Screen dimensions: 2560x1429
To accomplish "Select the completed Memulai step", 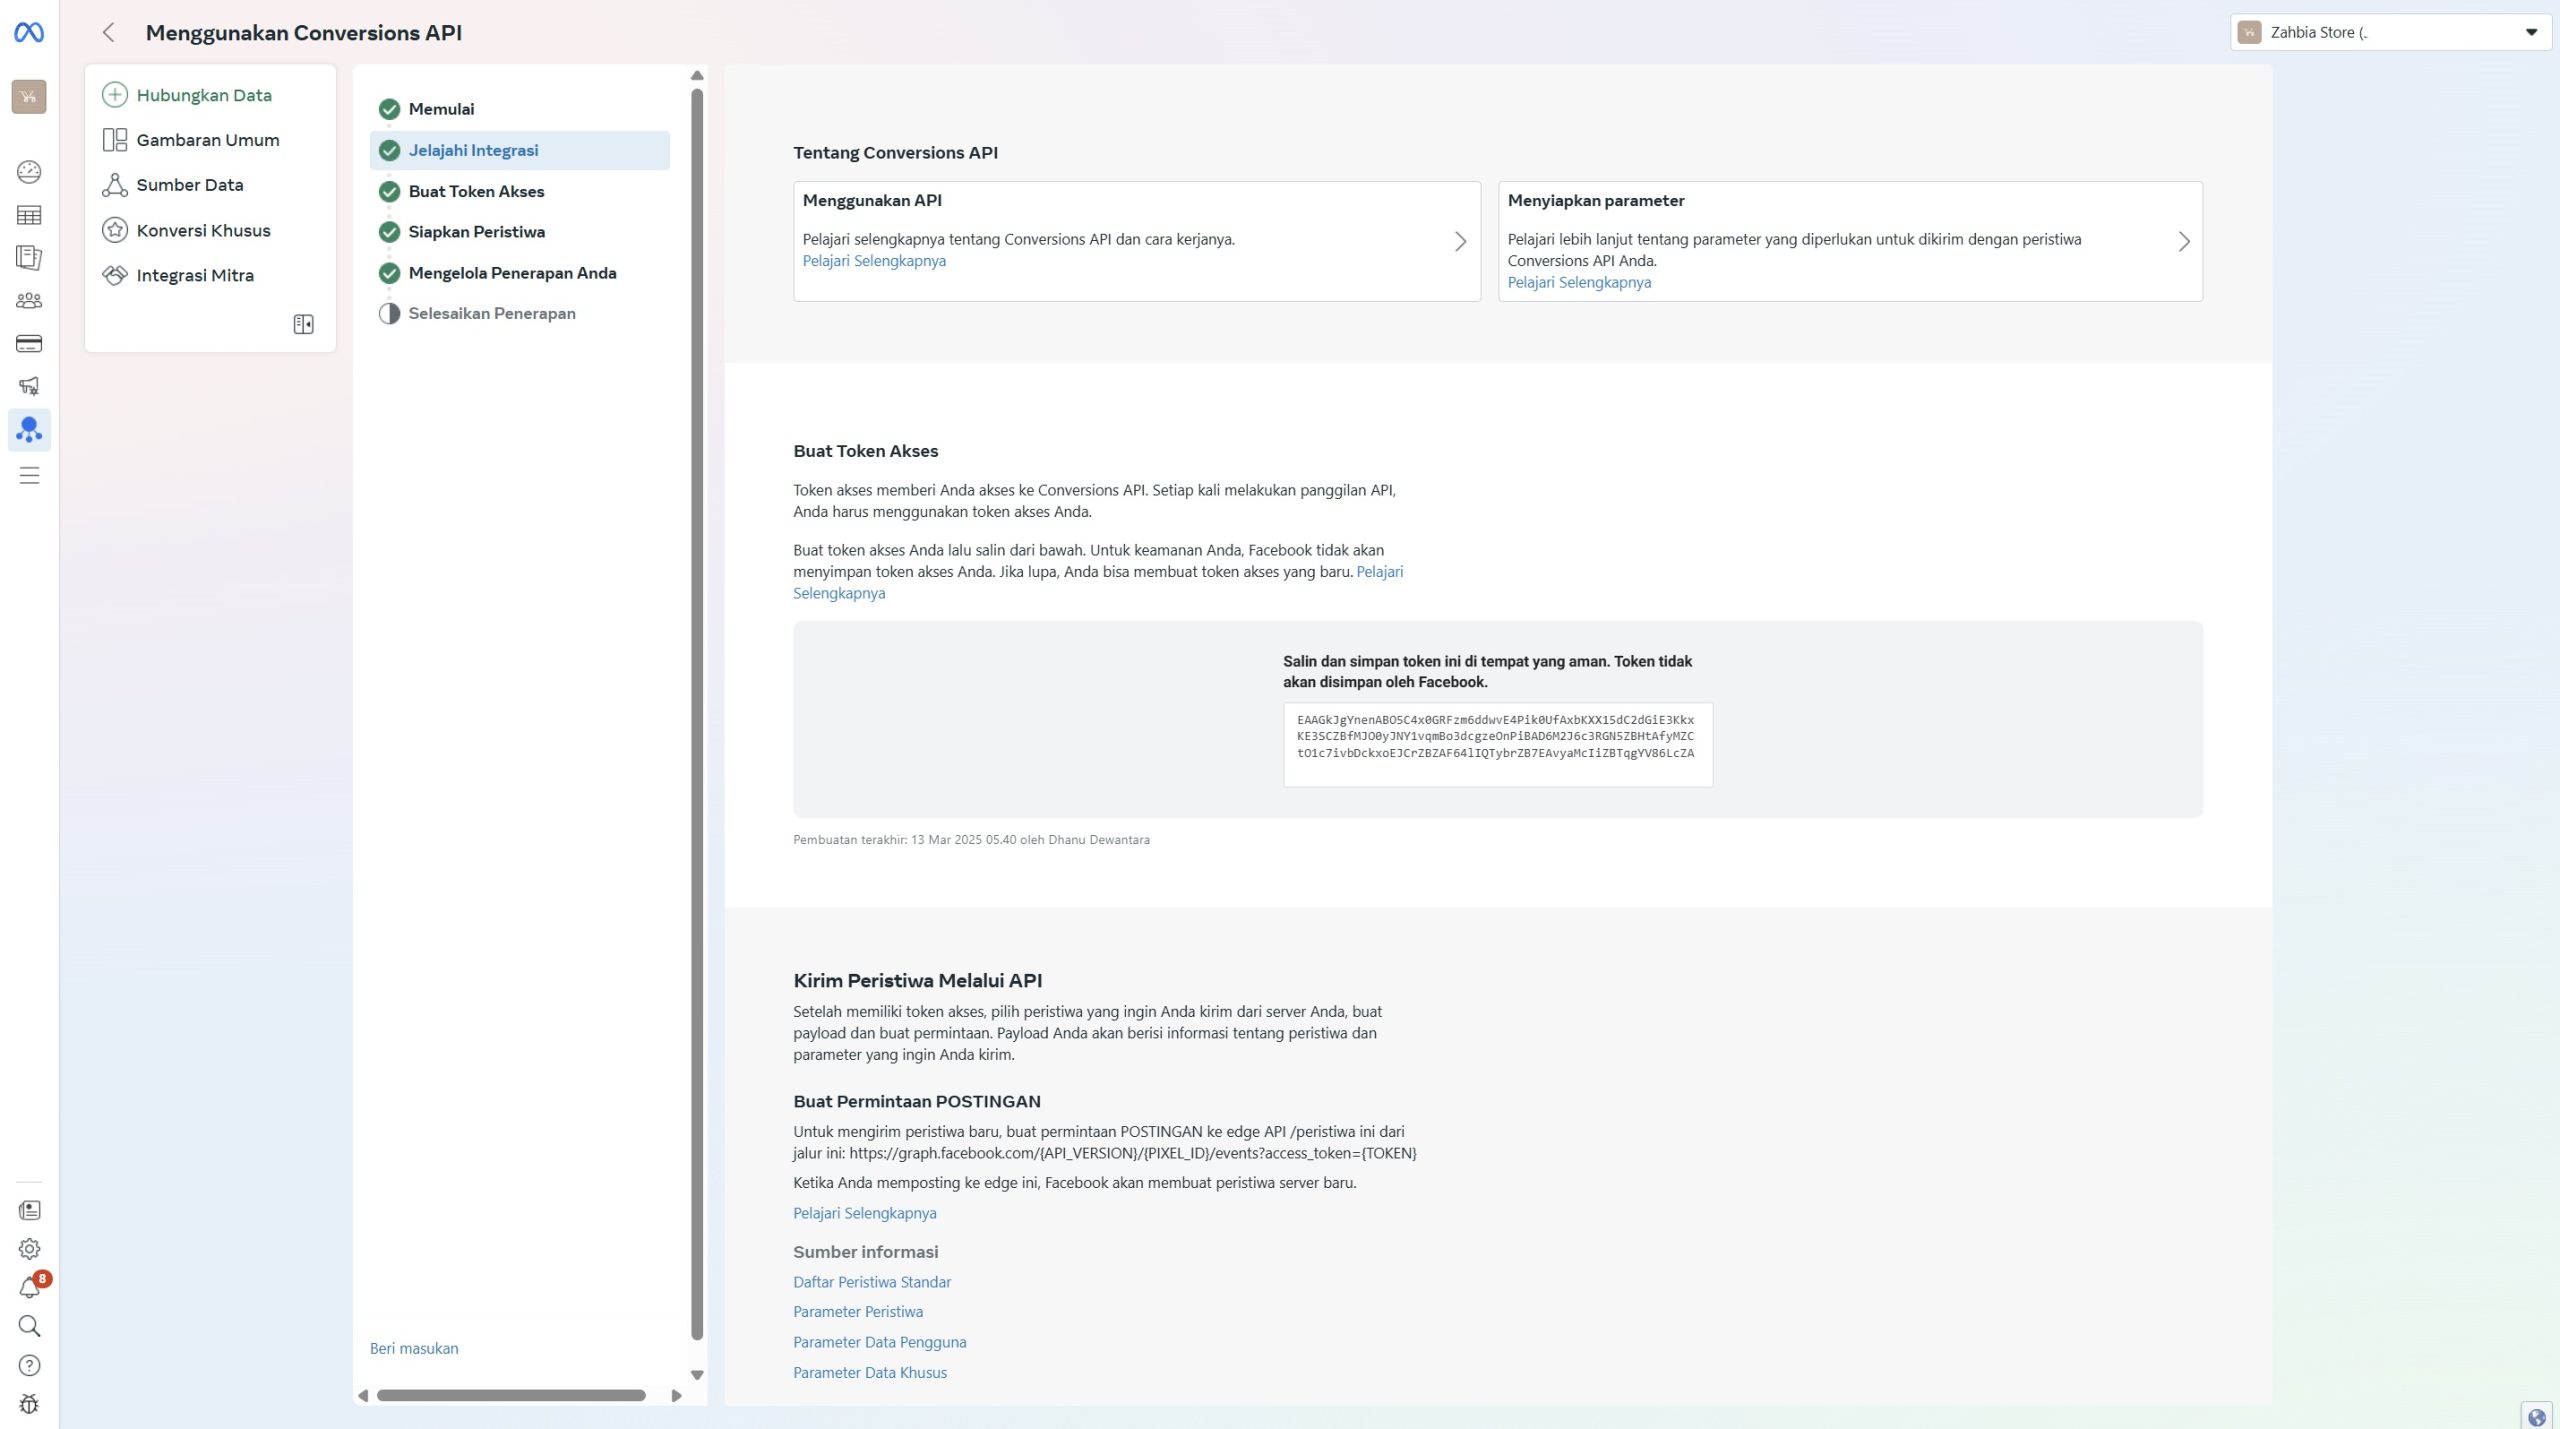I will 441,109.
